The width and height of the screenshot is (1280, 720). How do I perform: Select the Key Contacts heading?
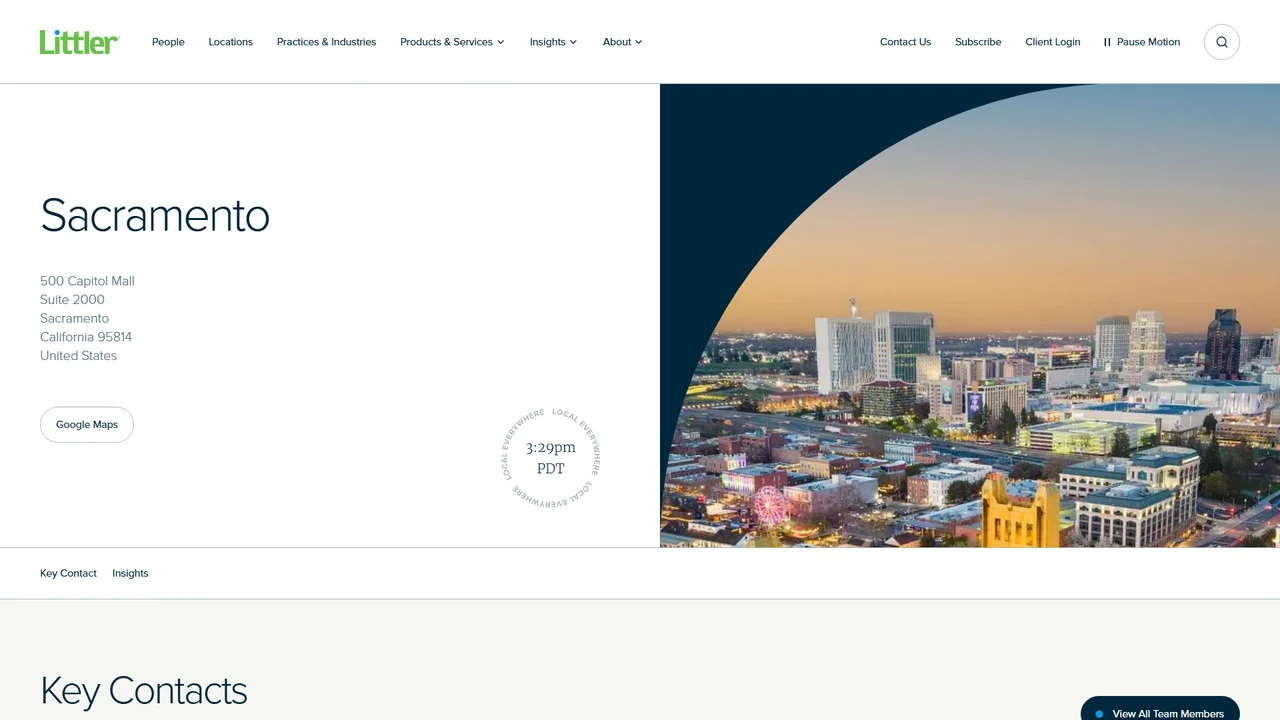point(144,691)
